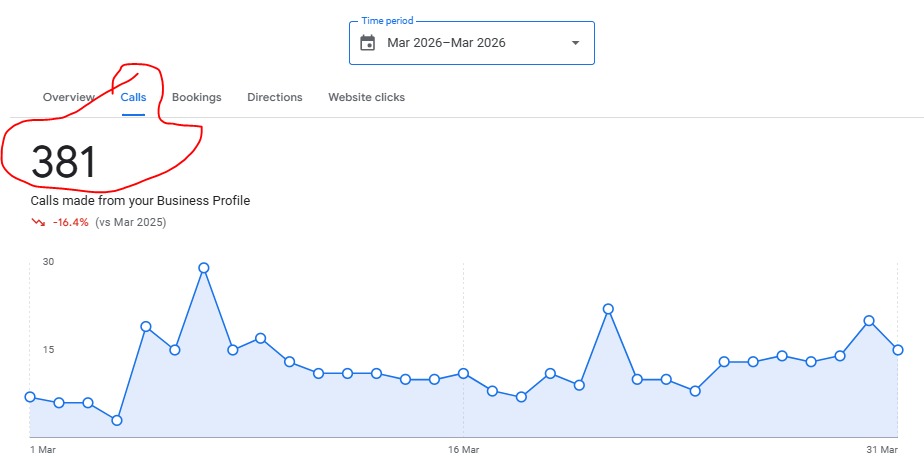The width and height of the screenshot is (924, 468).
Task: Click the '1 Mar' axis label
Action: click(43, 450)
